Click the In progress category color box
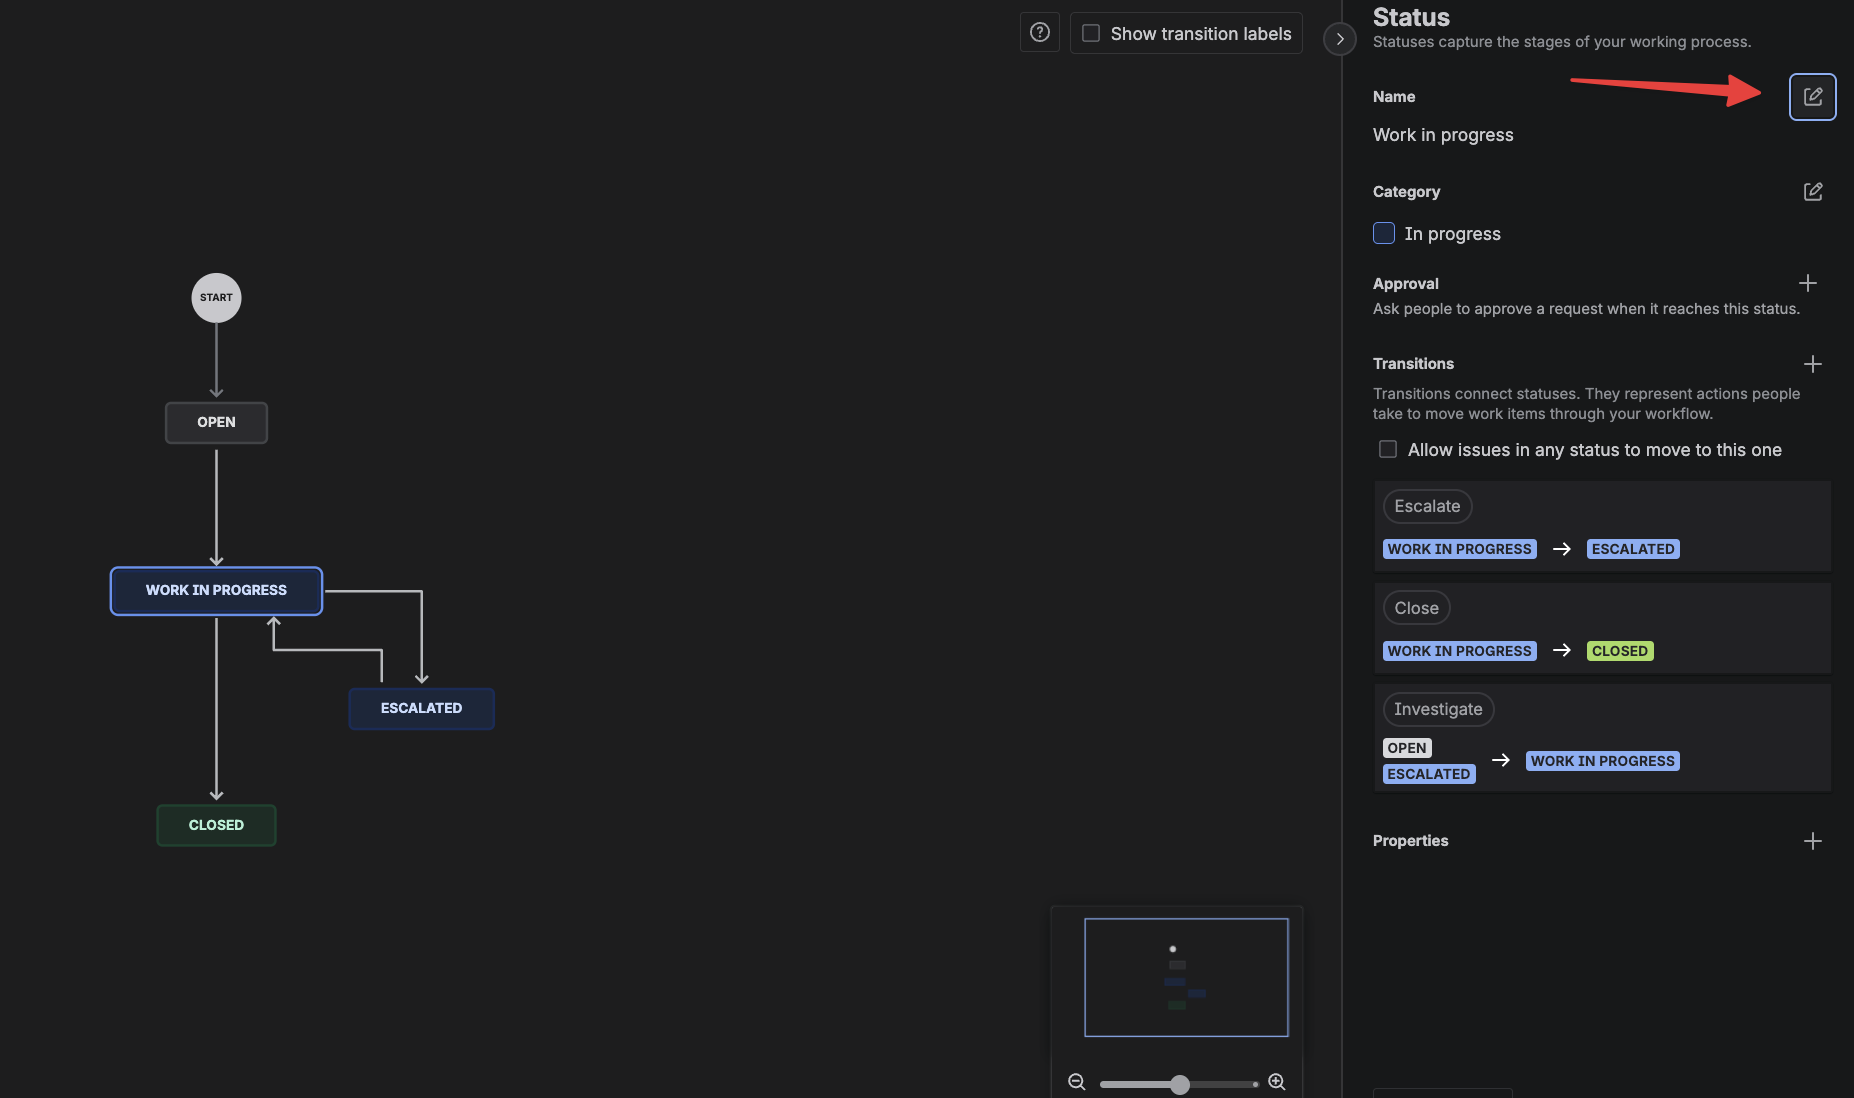Viewport: 1854px width, 1098px height. (1384, 233)
